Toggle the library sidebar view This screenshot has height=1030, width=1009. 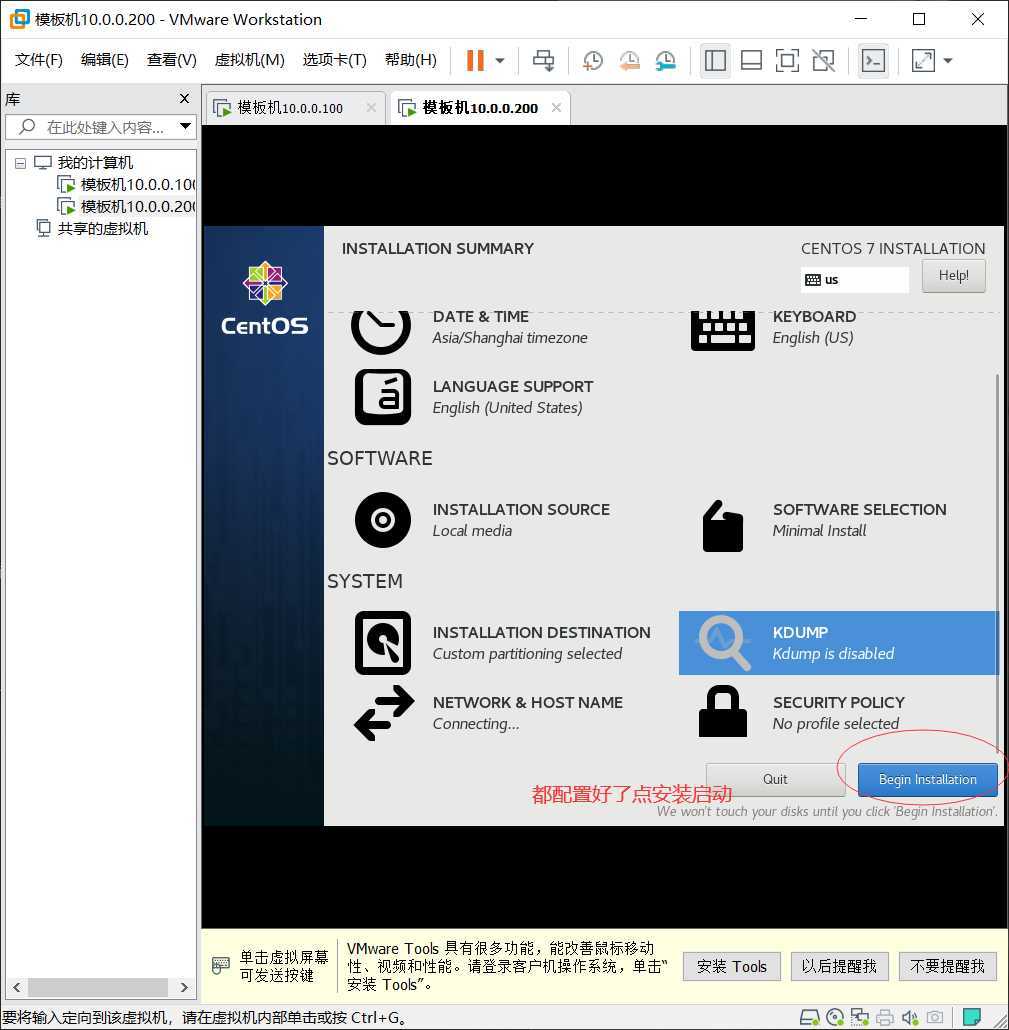(715, 60)
